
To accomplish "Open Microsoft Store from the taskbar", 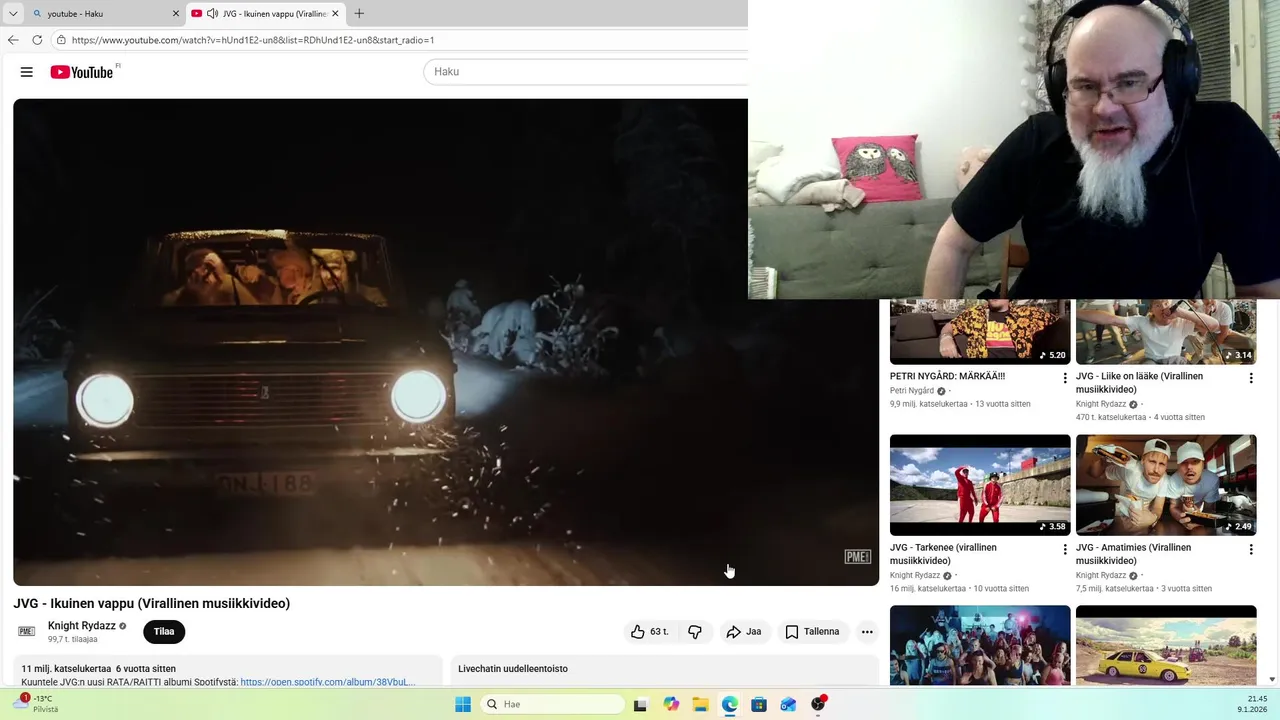I will click(759, 704).
